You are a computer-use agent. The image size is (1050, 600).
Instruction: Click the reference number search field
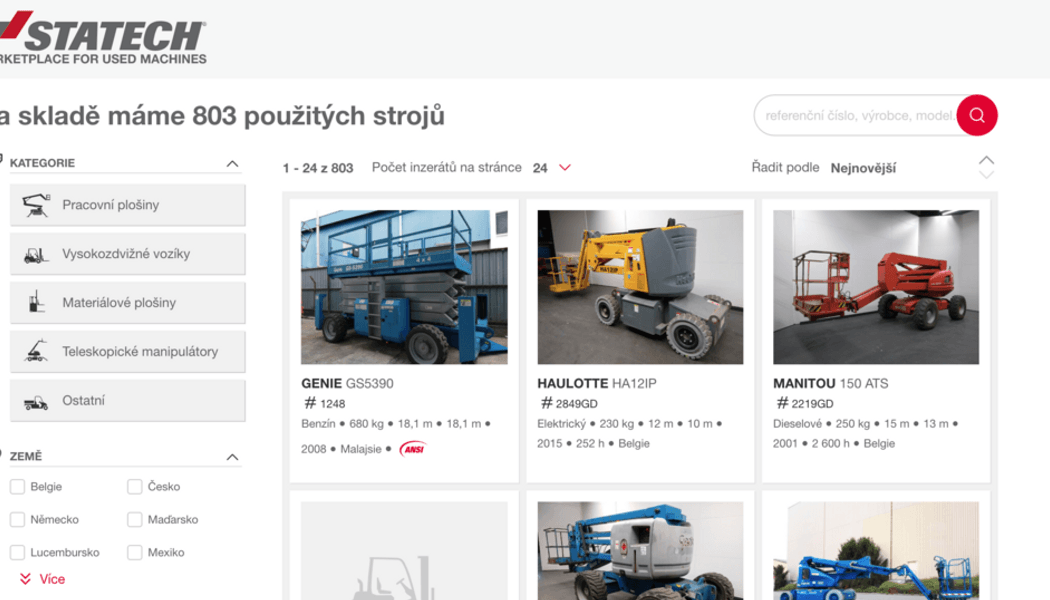[x=856, y=115]
